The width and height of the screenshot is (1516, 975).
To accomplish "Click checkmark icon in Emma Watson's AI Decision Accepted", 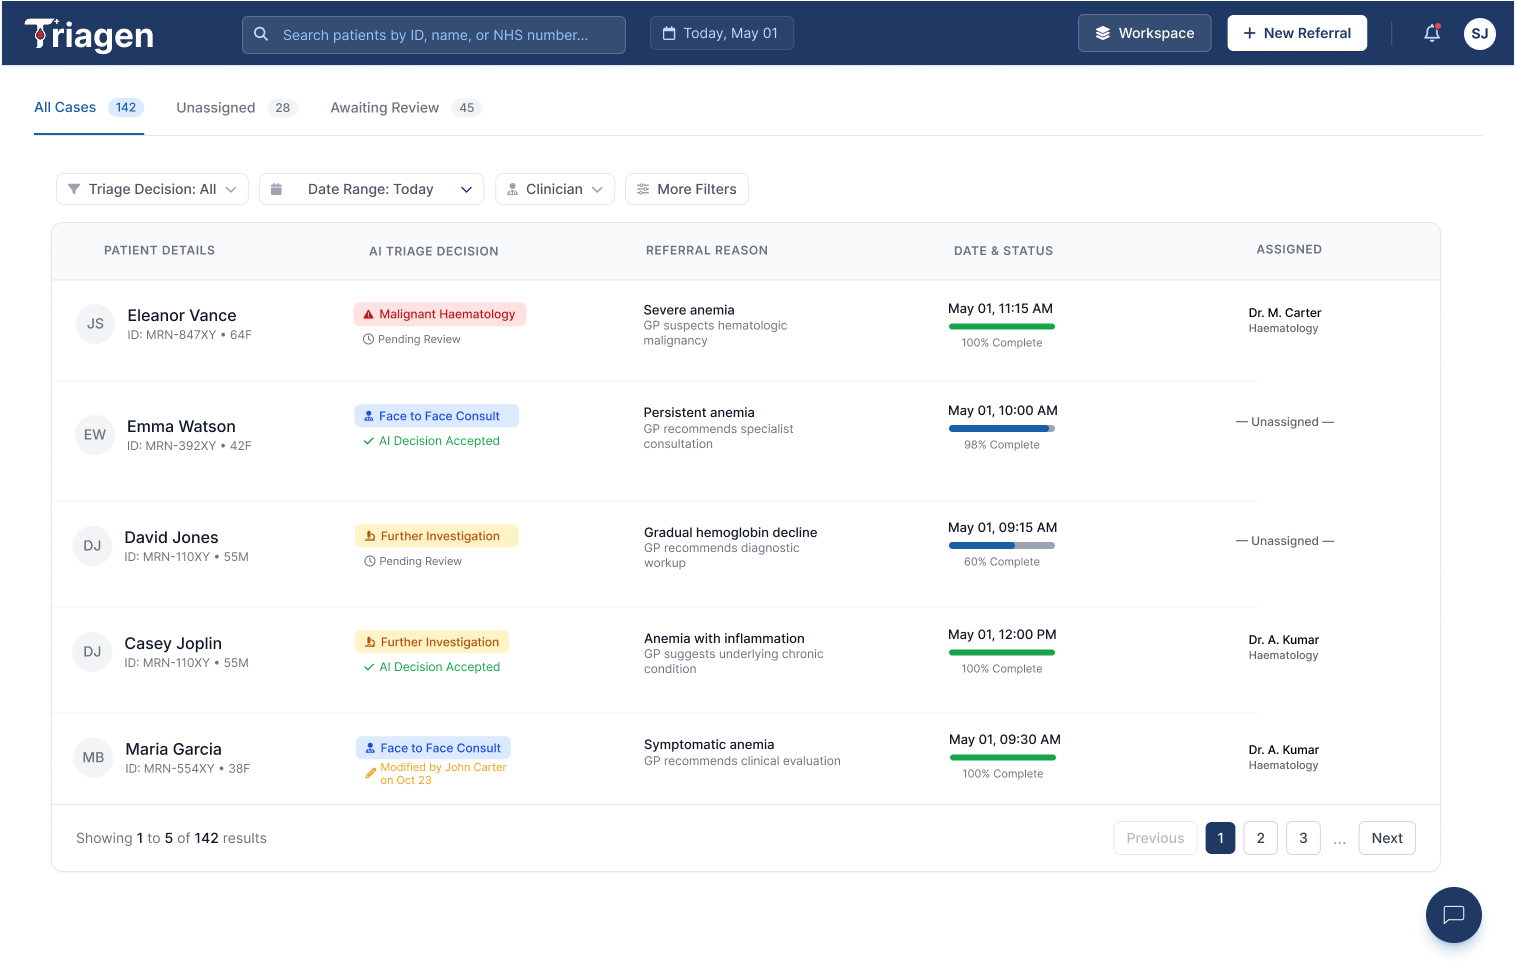I will pos(369,441).
